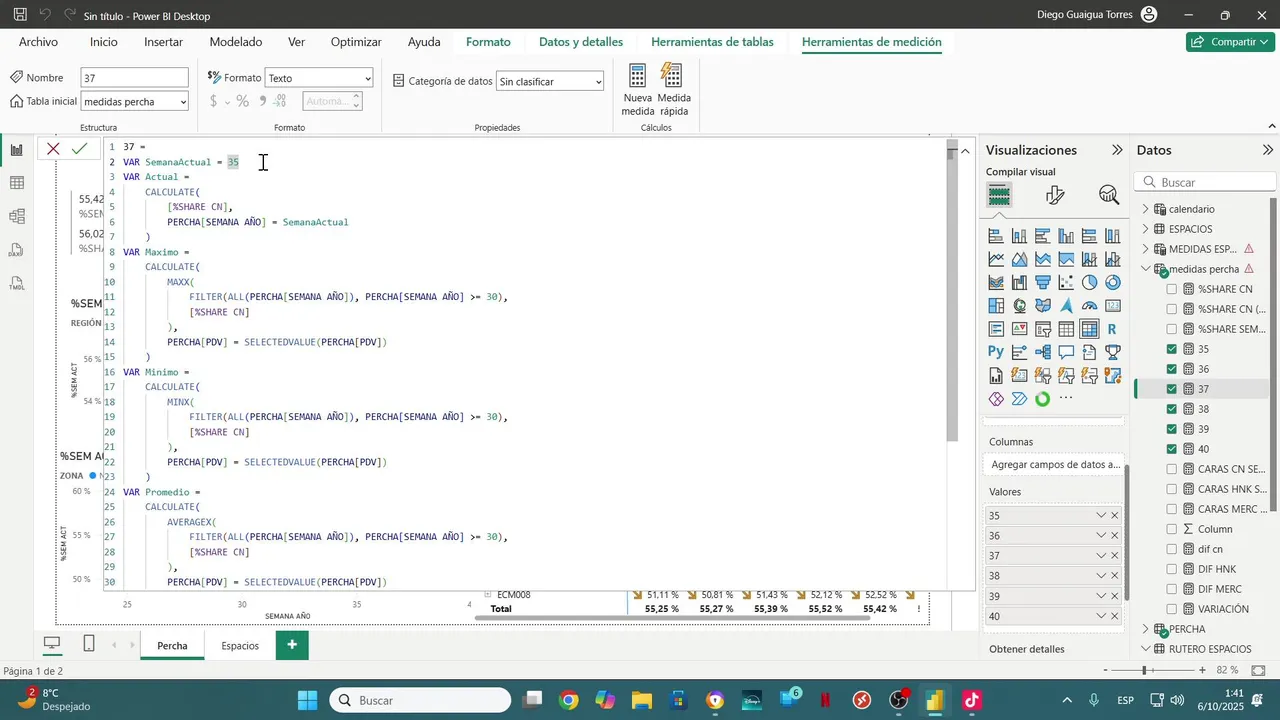Commit the formula with the checkmark icon
The image size is (1280, 720).
pyautogui.click(x=80, y=149)
